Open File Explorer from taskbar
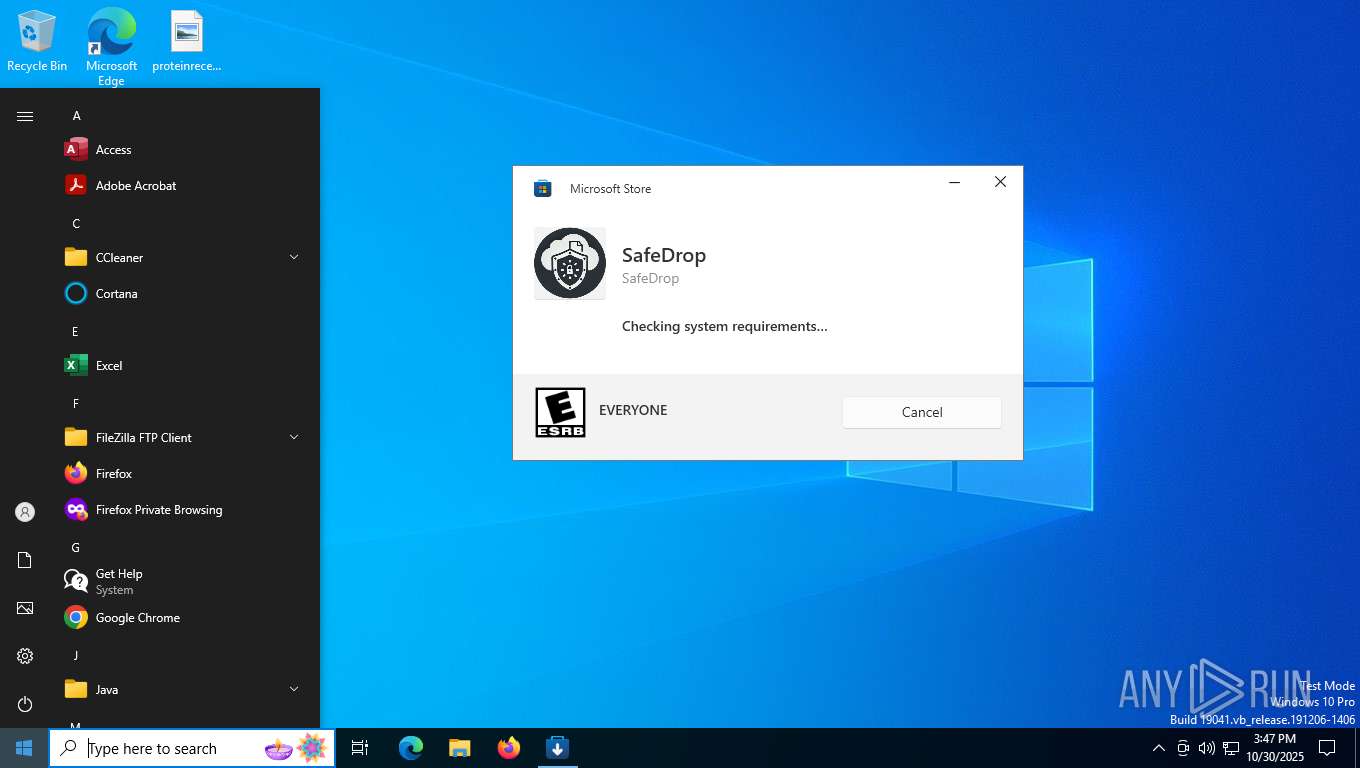1360x768 pixels. 459,748
